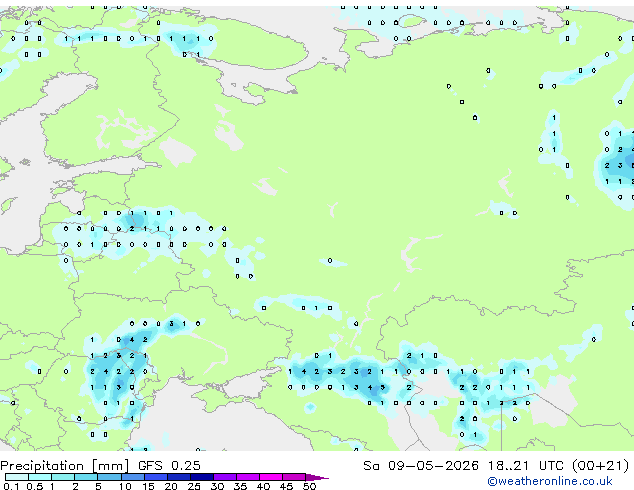
Task: Click the 15–20 mm legend swatch
Action: (156, 477)
